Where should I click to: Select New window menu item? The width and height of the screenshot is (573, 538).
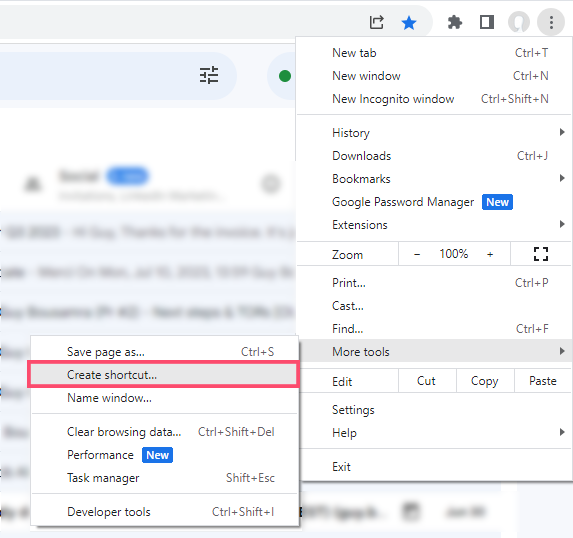(x=434, y=76)
